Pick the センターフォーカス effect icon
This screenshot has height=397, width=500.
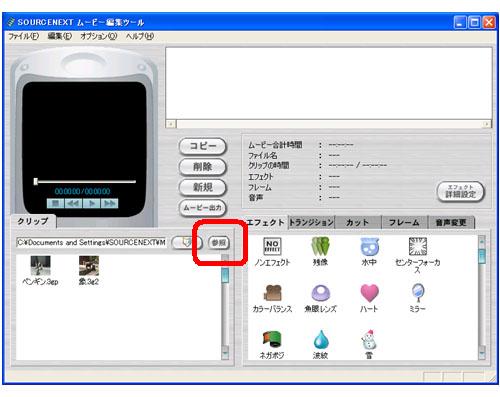click(x=417, y=246)
